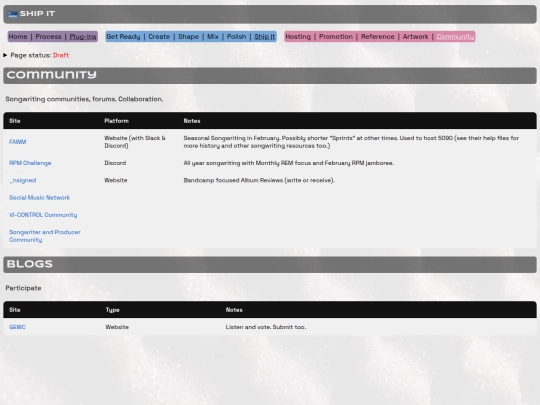Click the Discord platform cell

click(x=115, y=163)
